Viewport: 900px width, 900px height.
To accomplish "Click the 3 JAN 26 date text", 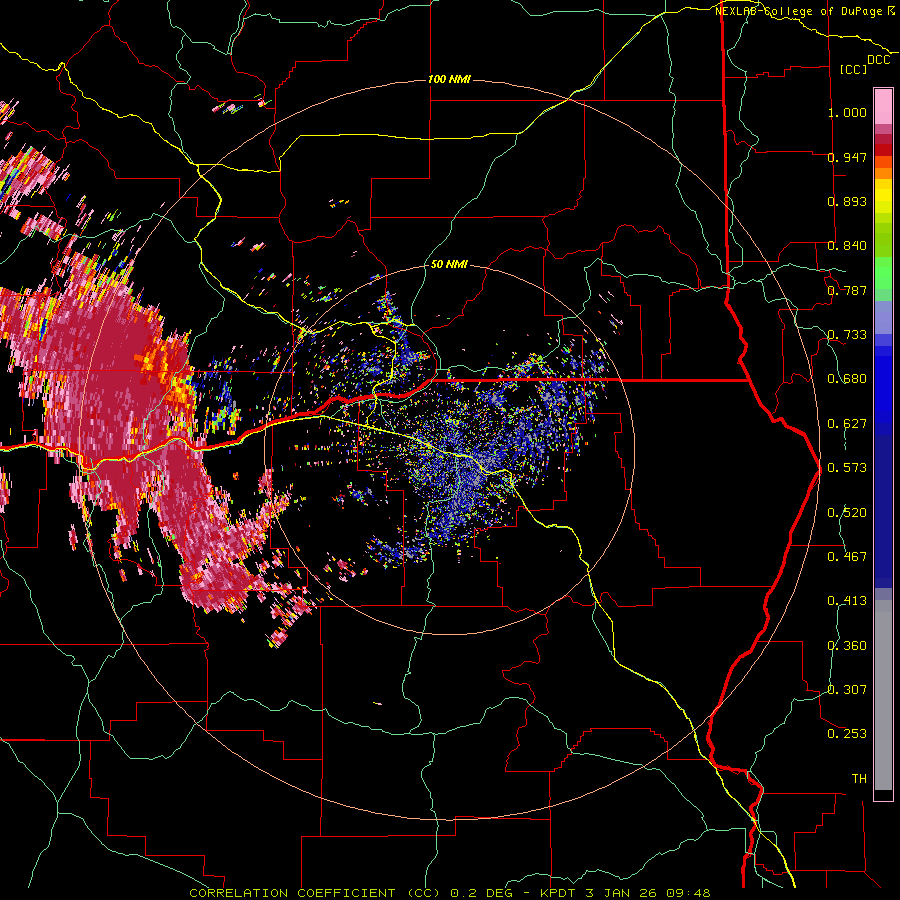I will pos(622,893).
